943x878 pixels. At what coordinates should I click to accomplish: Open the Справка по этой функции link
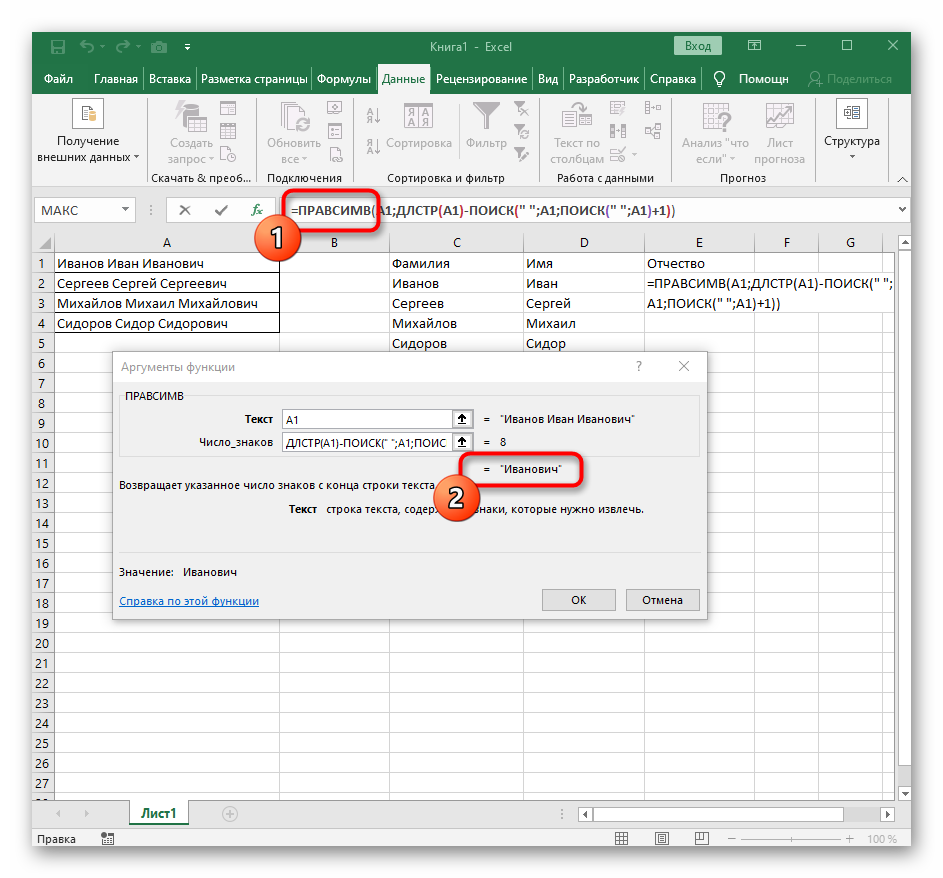pos(189,601)
